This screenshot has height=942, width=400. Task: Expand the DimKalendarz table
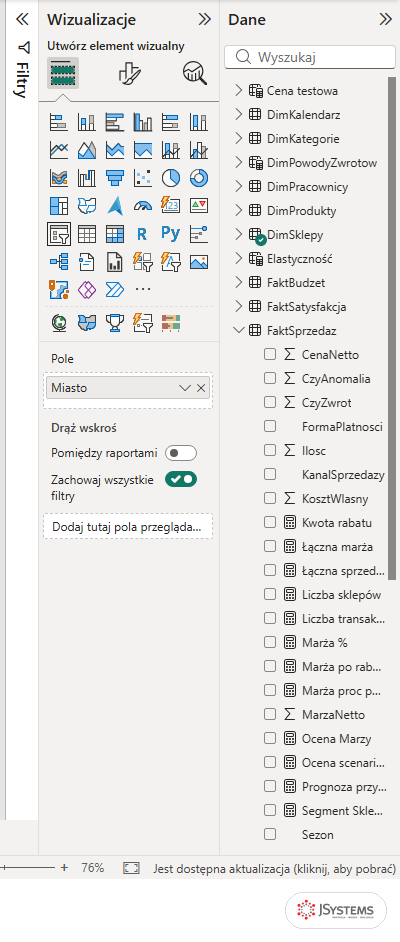pyautogui.click(x=238, y=114)
